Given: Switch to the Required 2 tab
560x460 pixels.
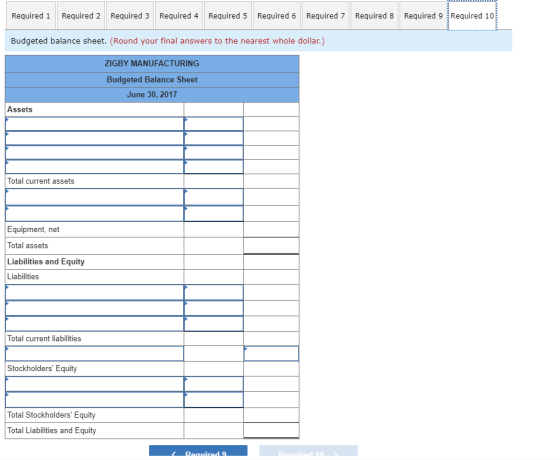Looking at the screenshot, I should pos(81,16).
